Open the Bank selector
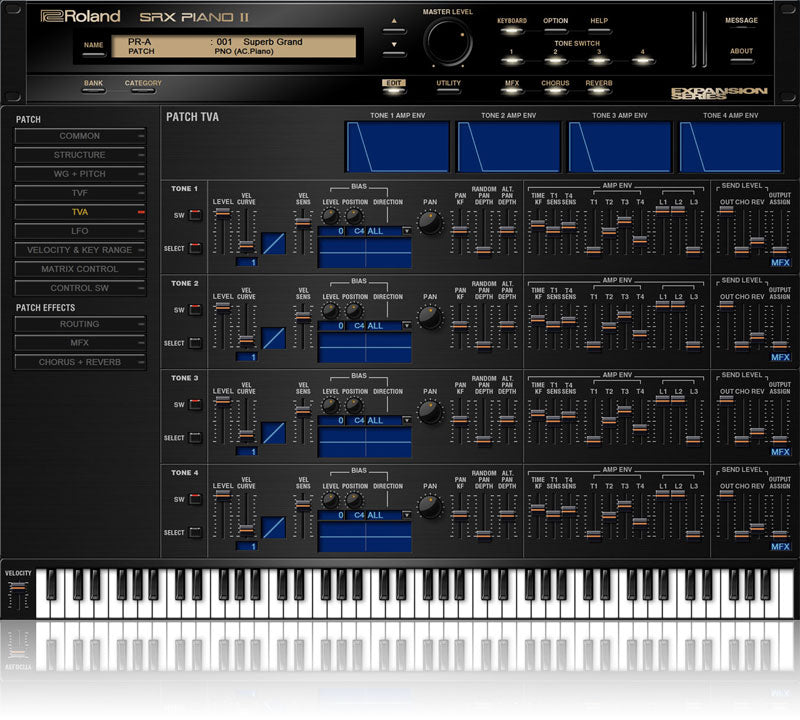Image resolution: width=800 pixels, height=720 pixels. point(93,90)
